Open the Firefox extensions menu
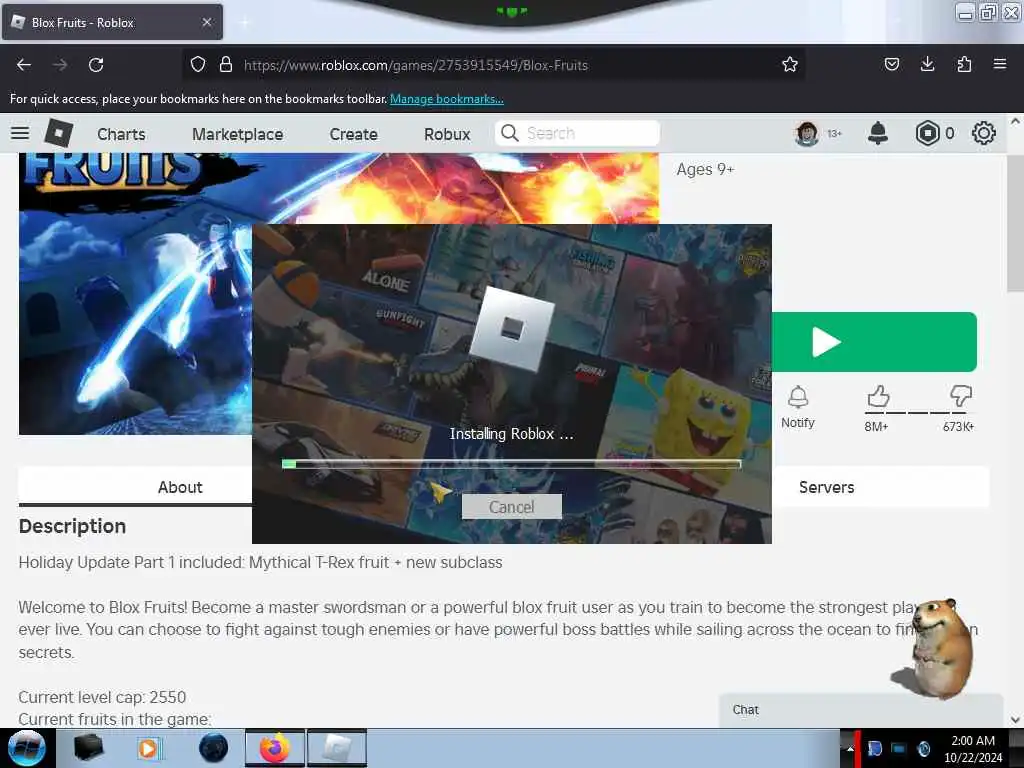The width and height of the screenshot is (1024, 768). pyautogui.click(x=964, y=64)
